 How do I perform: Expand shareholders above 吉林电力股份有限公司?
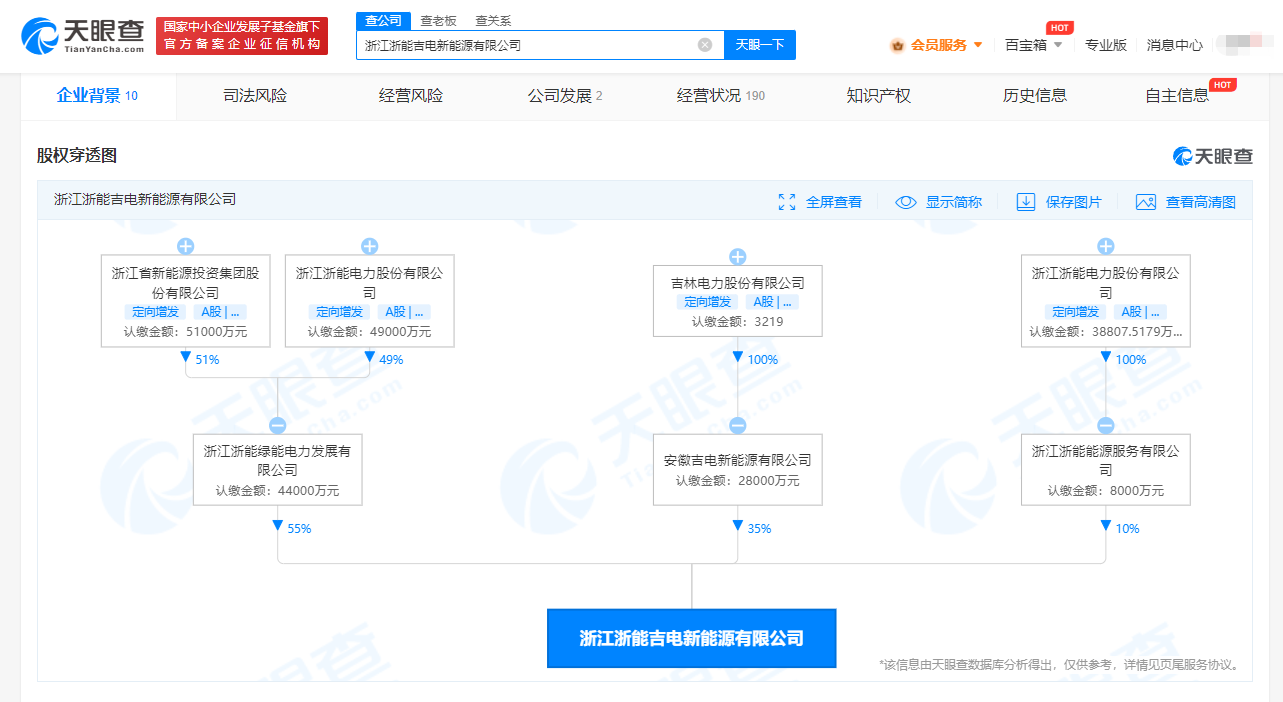pos(737,257)
